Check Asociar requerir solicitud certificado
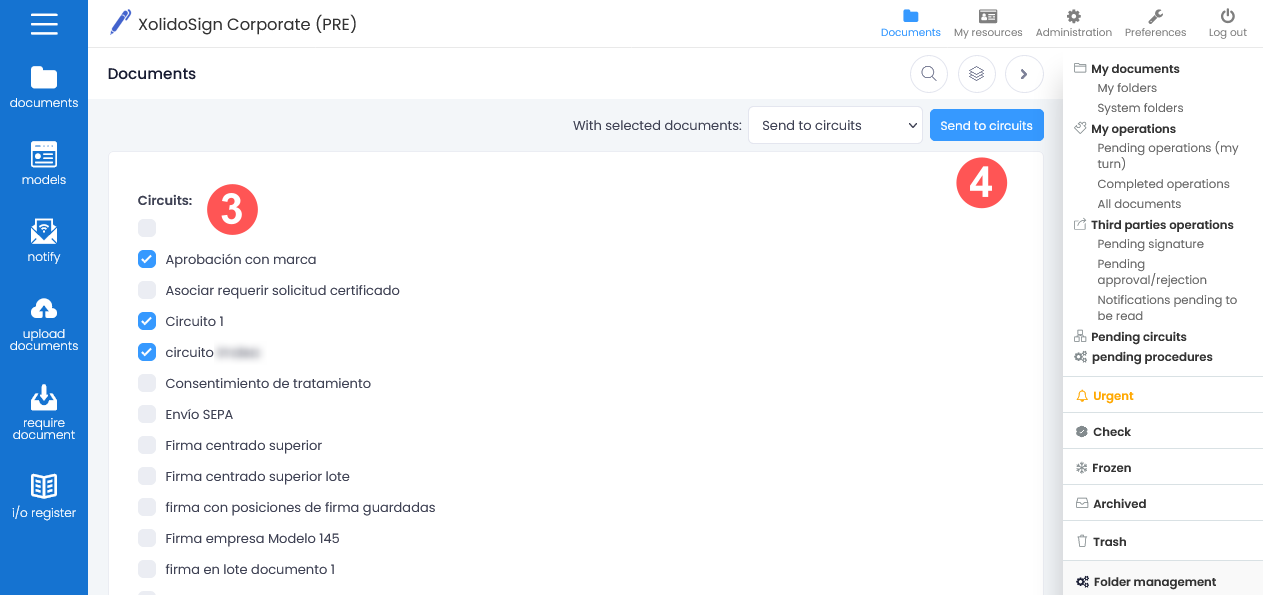1263x595 pixels. coord(147,290)
